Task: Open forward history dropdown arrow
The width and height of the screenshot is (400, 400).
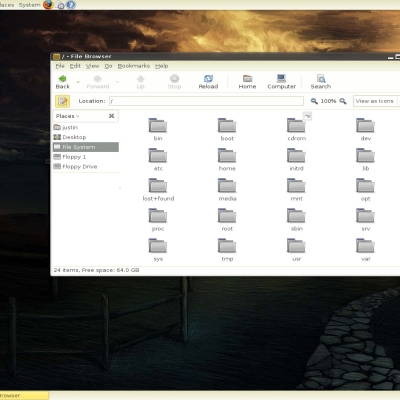Action: pos(117,82)
